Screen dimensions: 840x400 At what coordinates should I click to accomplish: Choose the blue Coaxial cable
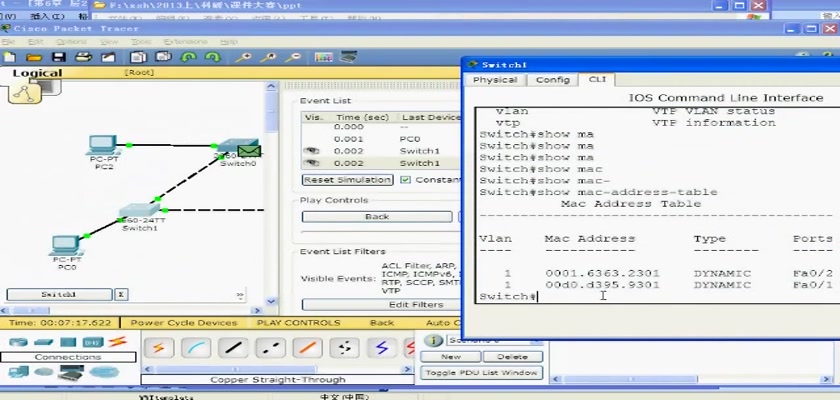coord(381,348)
